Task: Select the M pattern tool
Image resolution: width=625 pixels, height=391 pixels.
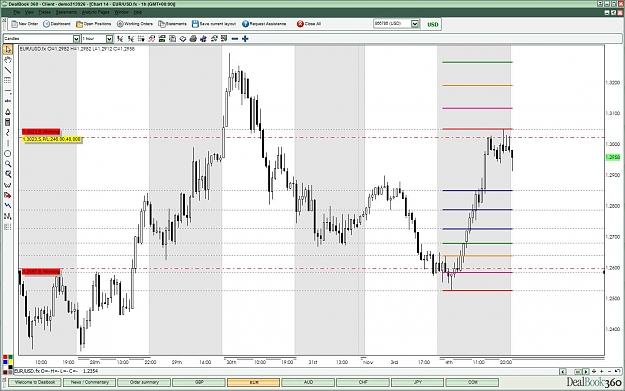Action: tap(8, 216)
